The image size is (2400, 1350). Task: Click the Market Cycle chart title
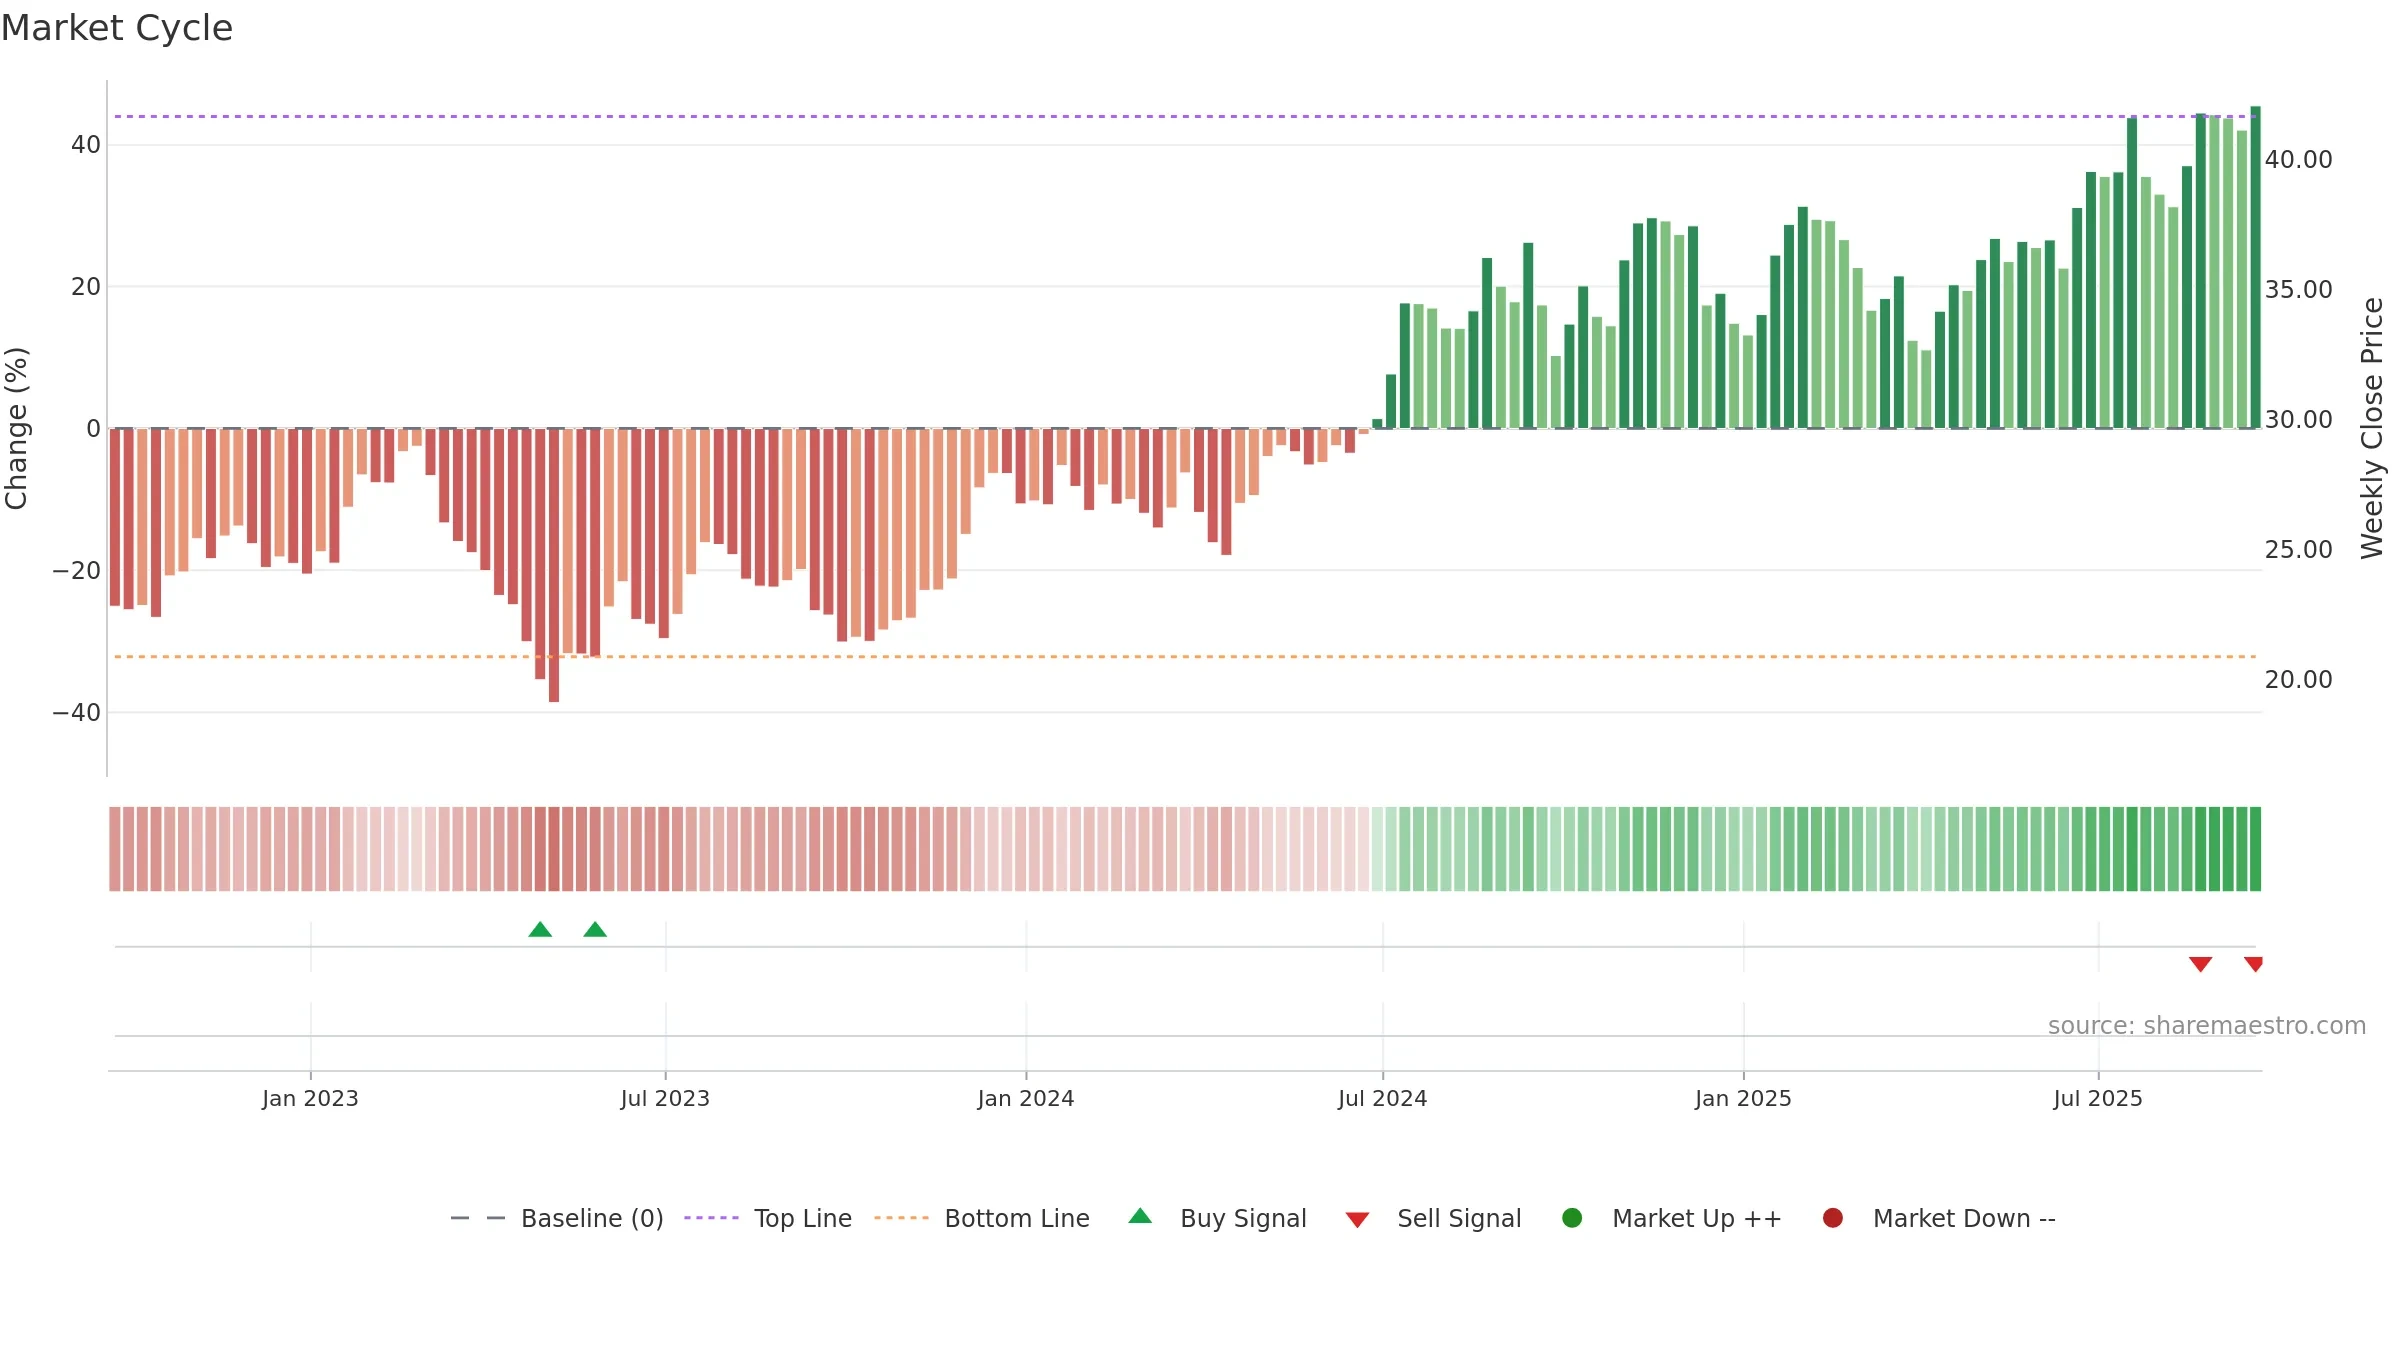(x=117, y=28)
